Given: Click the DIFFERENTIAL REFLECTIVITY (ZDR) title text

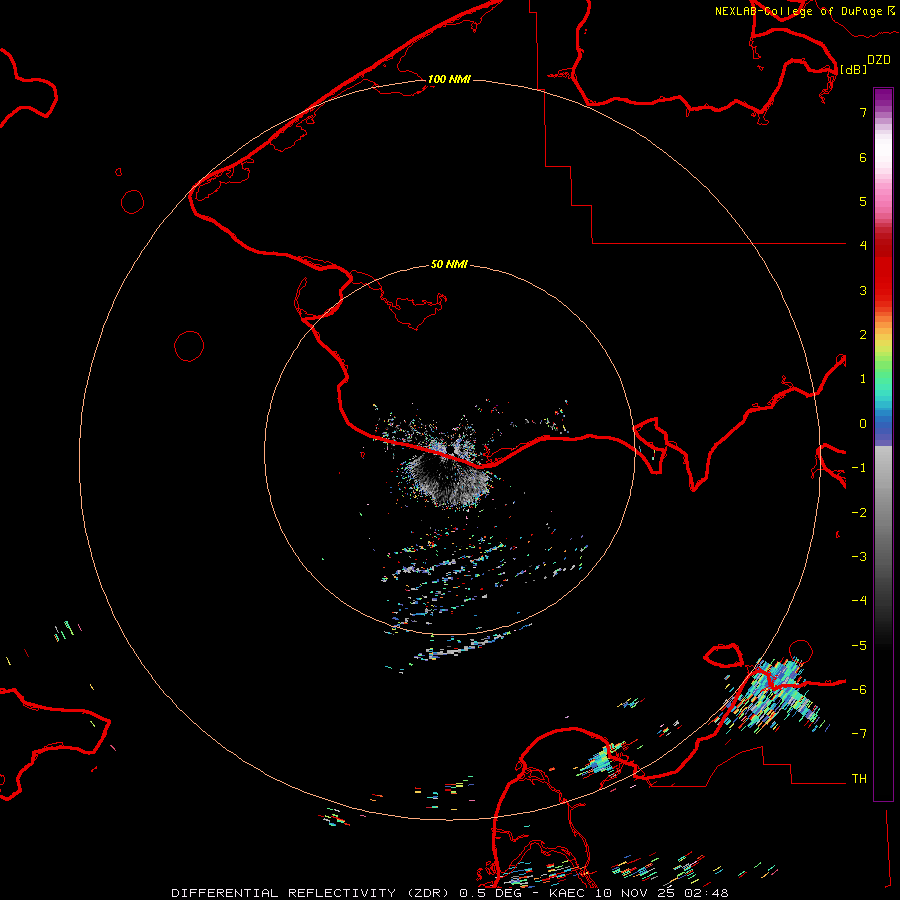Looking at the screenshot, I should pyautogui.click(x=310, y=893).
